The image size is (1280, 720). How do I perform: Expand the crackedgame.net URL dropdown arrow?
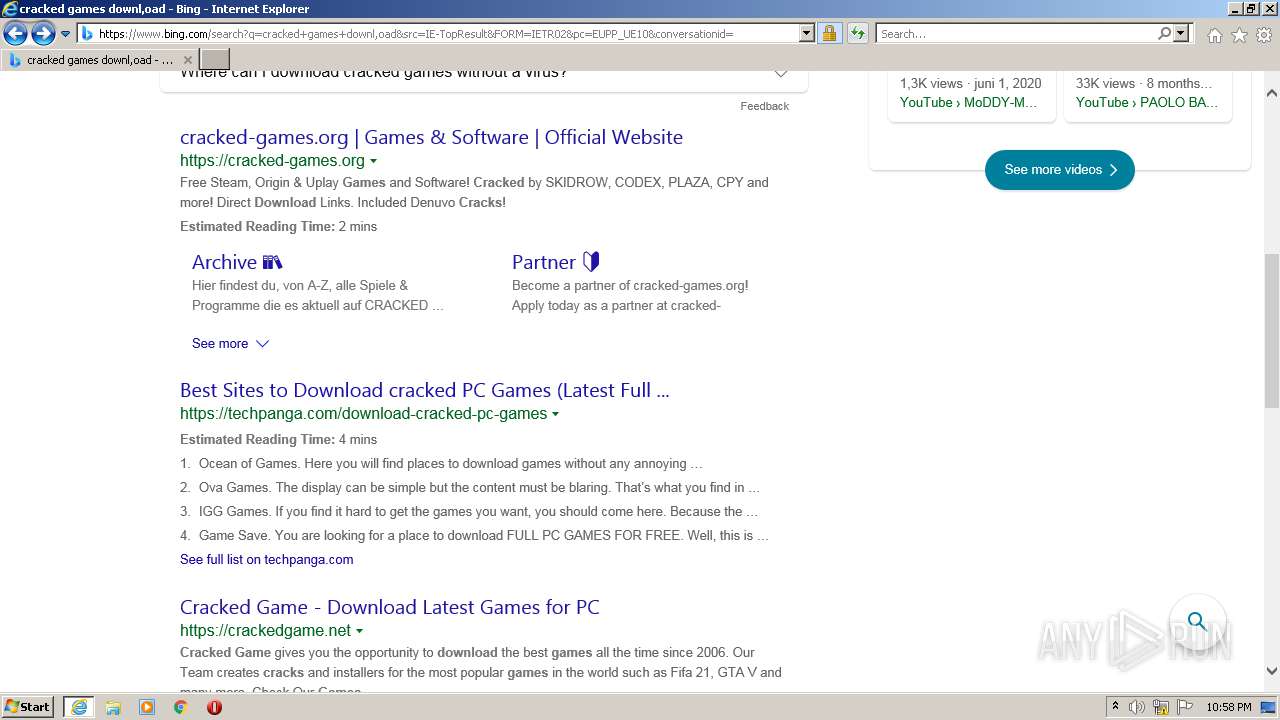(x=359, y=631)
